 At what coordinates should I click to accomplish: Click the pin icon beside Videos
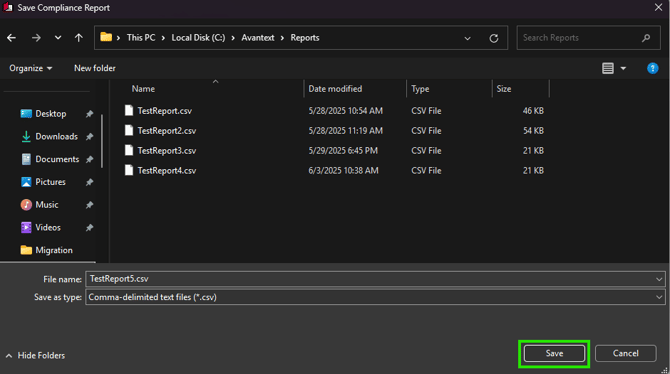point(89,228)
